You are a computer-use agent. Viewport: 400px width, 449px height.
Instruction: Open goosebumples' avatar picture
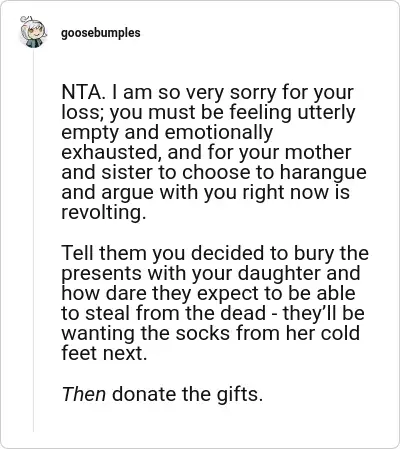[x=32, y=32]
